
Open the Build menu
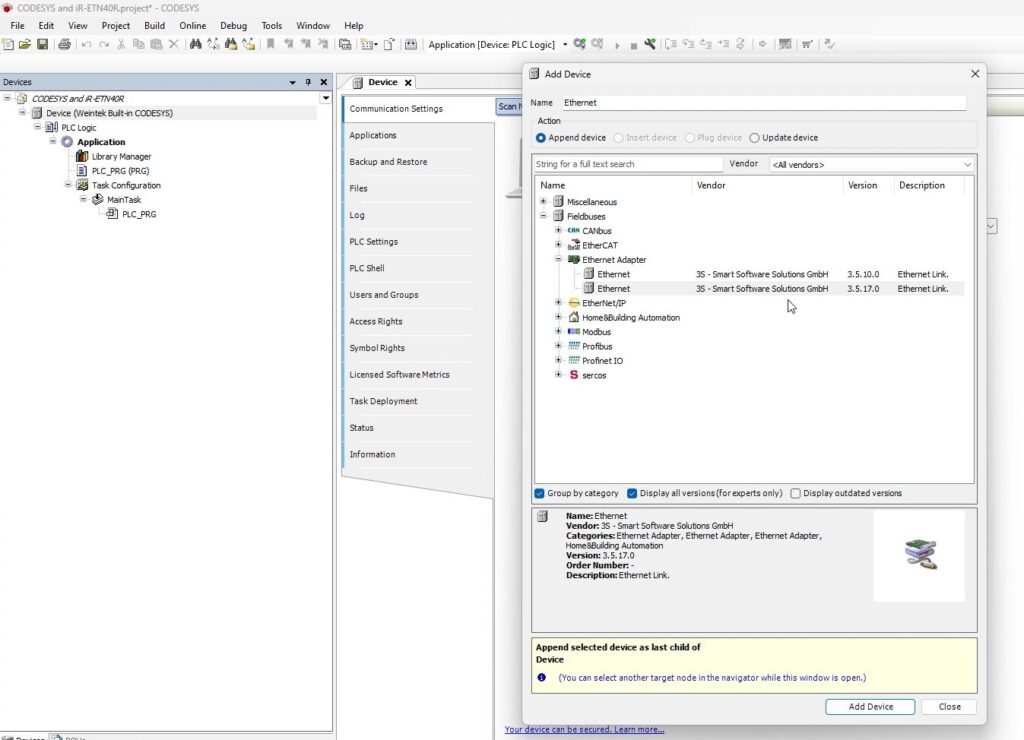pyautogui.click(x=154, y=25)
